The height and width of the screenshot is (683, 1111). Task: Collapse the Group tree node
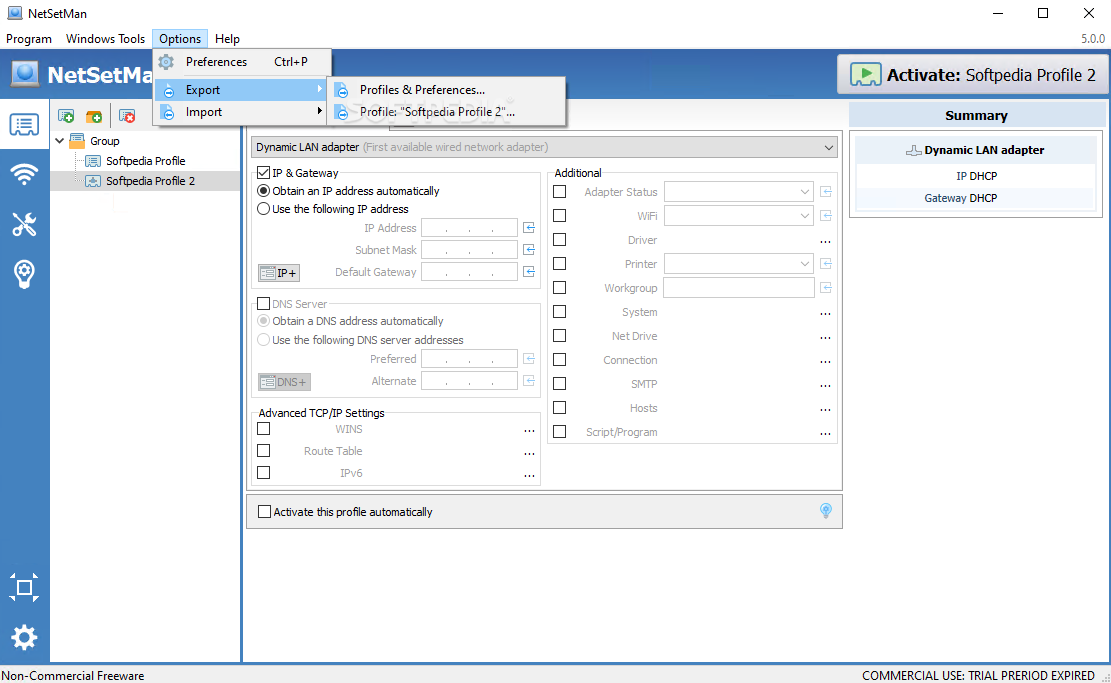tap(60, 140)
